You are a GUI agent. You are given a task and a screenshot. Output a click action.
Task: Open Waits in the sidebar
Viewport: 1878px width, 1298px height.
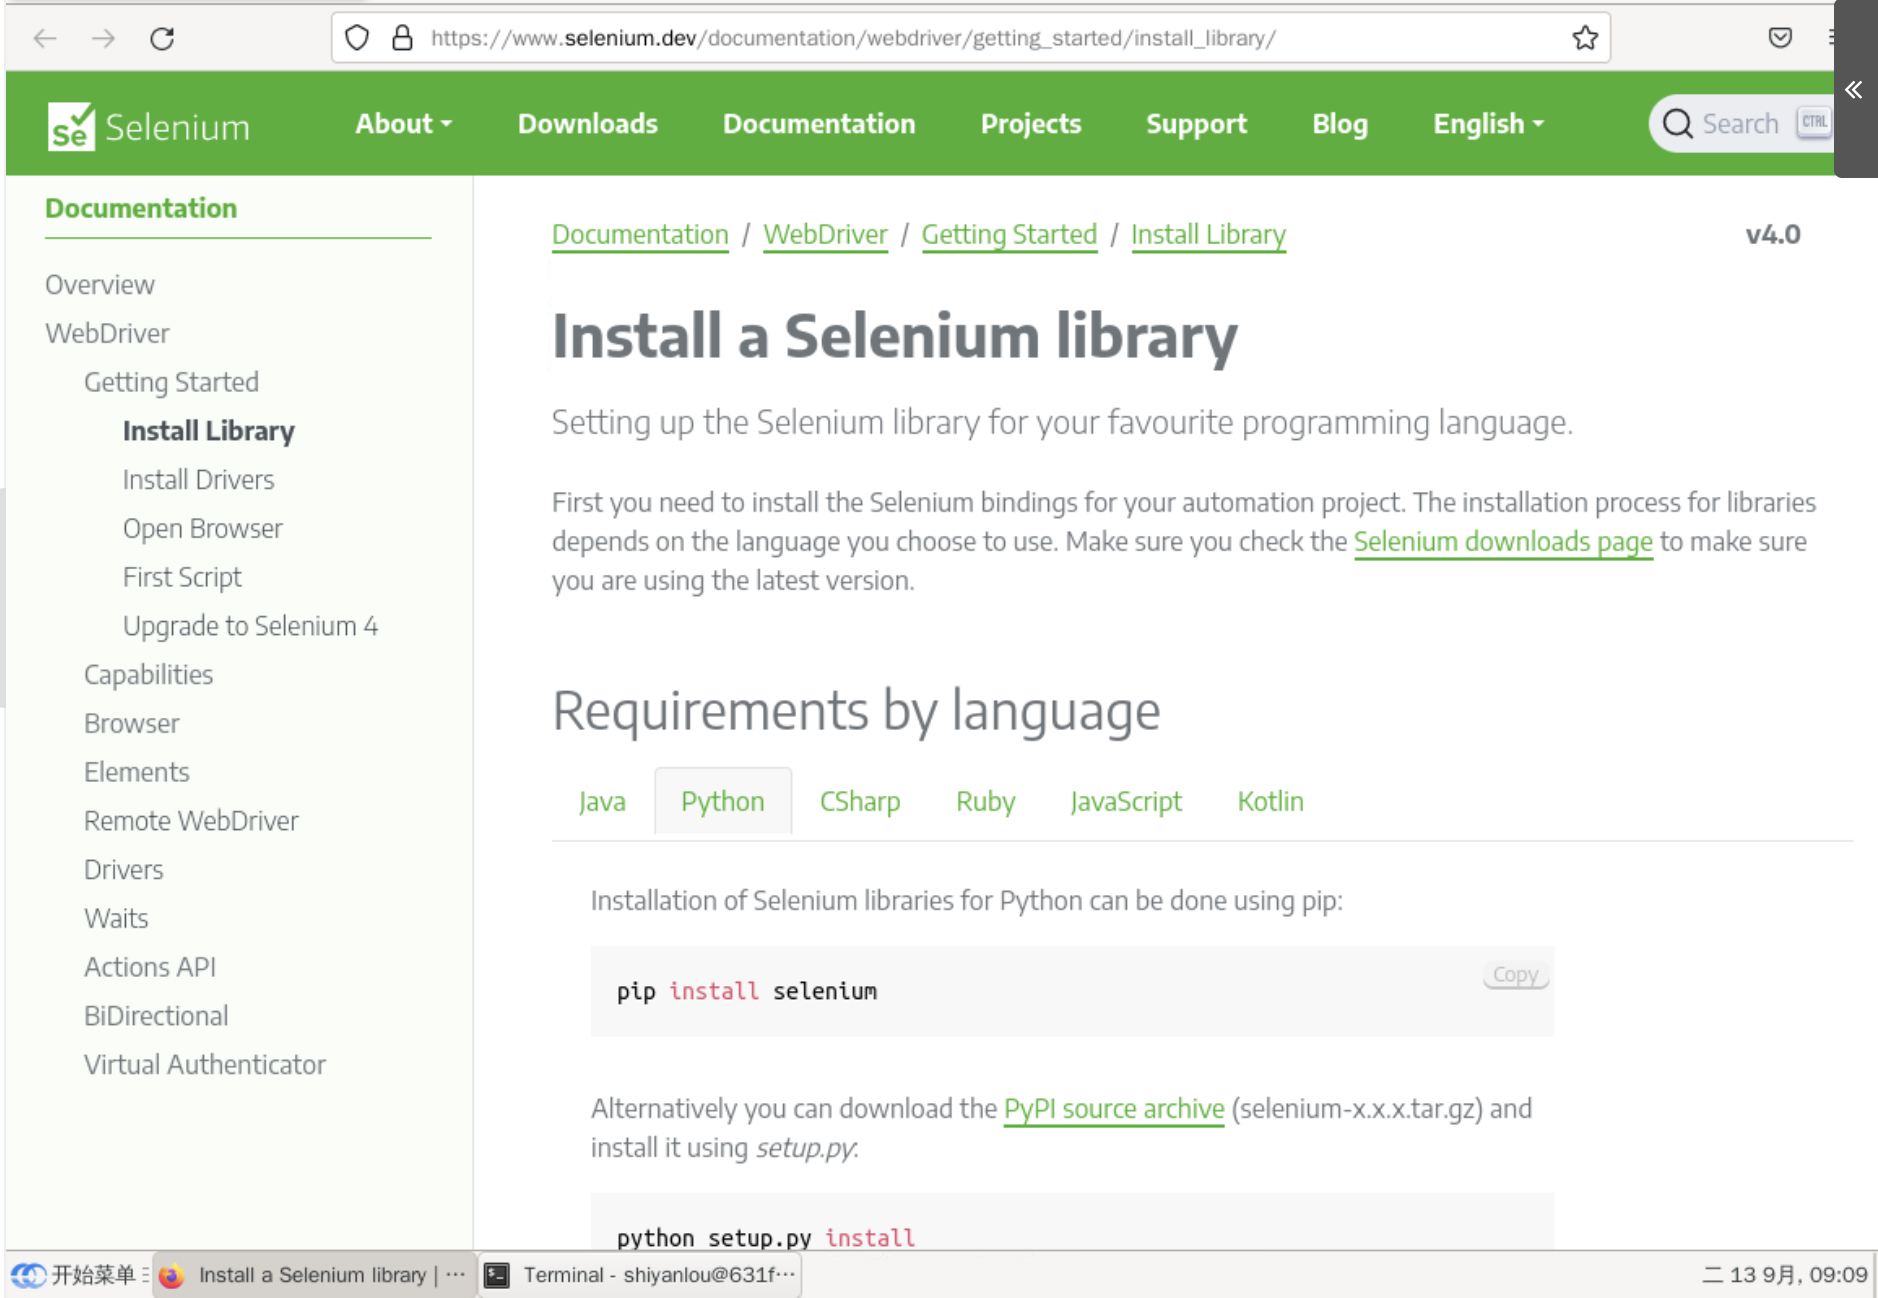click(116, 919)
